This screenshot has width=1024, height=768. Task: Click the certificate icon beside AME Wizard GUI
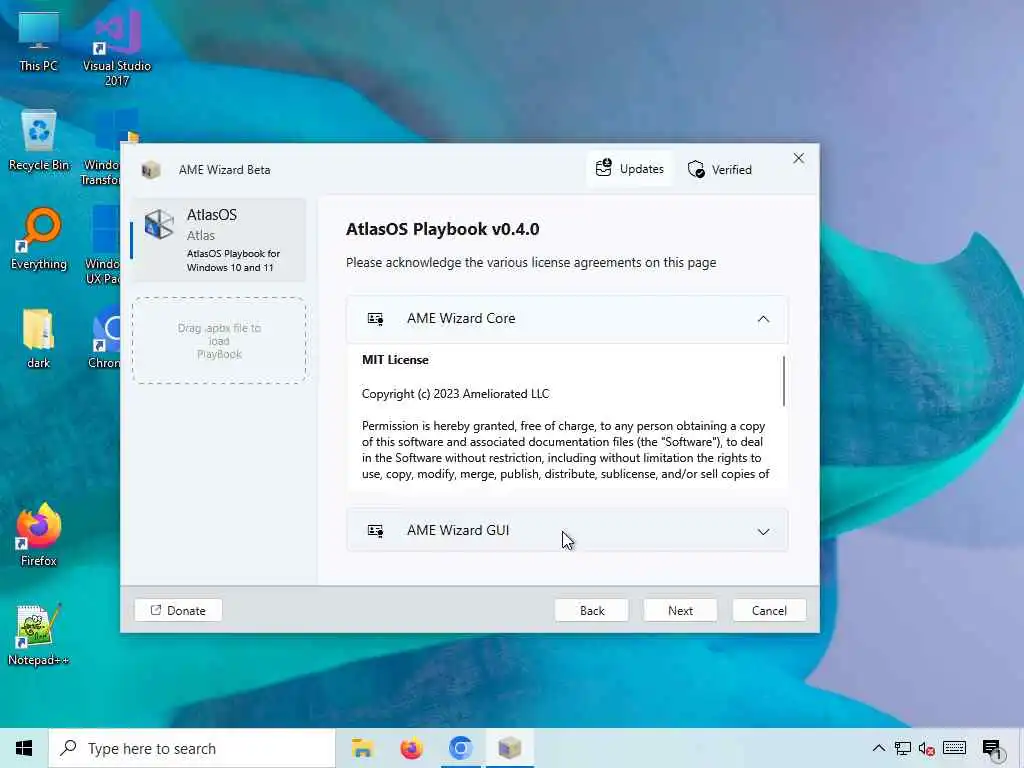point(376,530)
